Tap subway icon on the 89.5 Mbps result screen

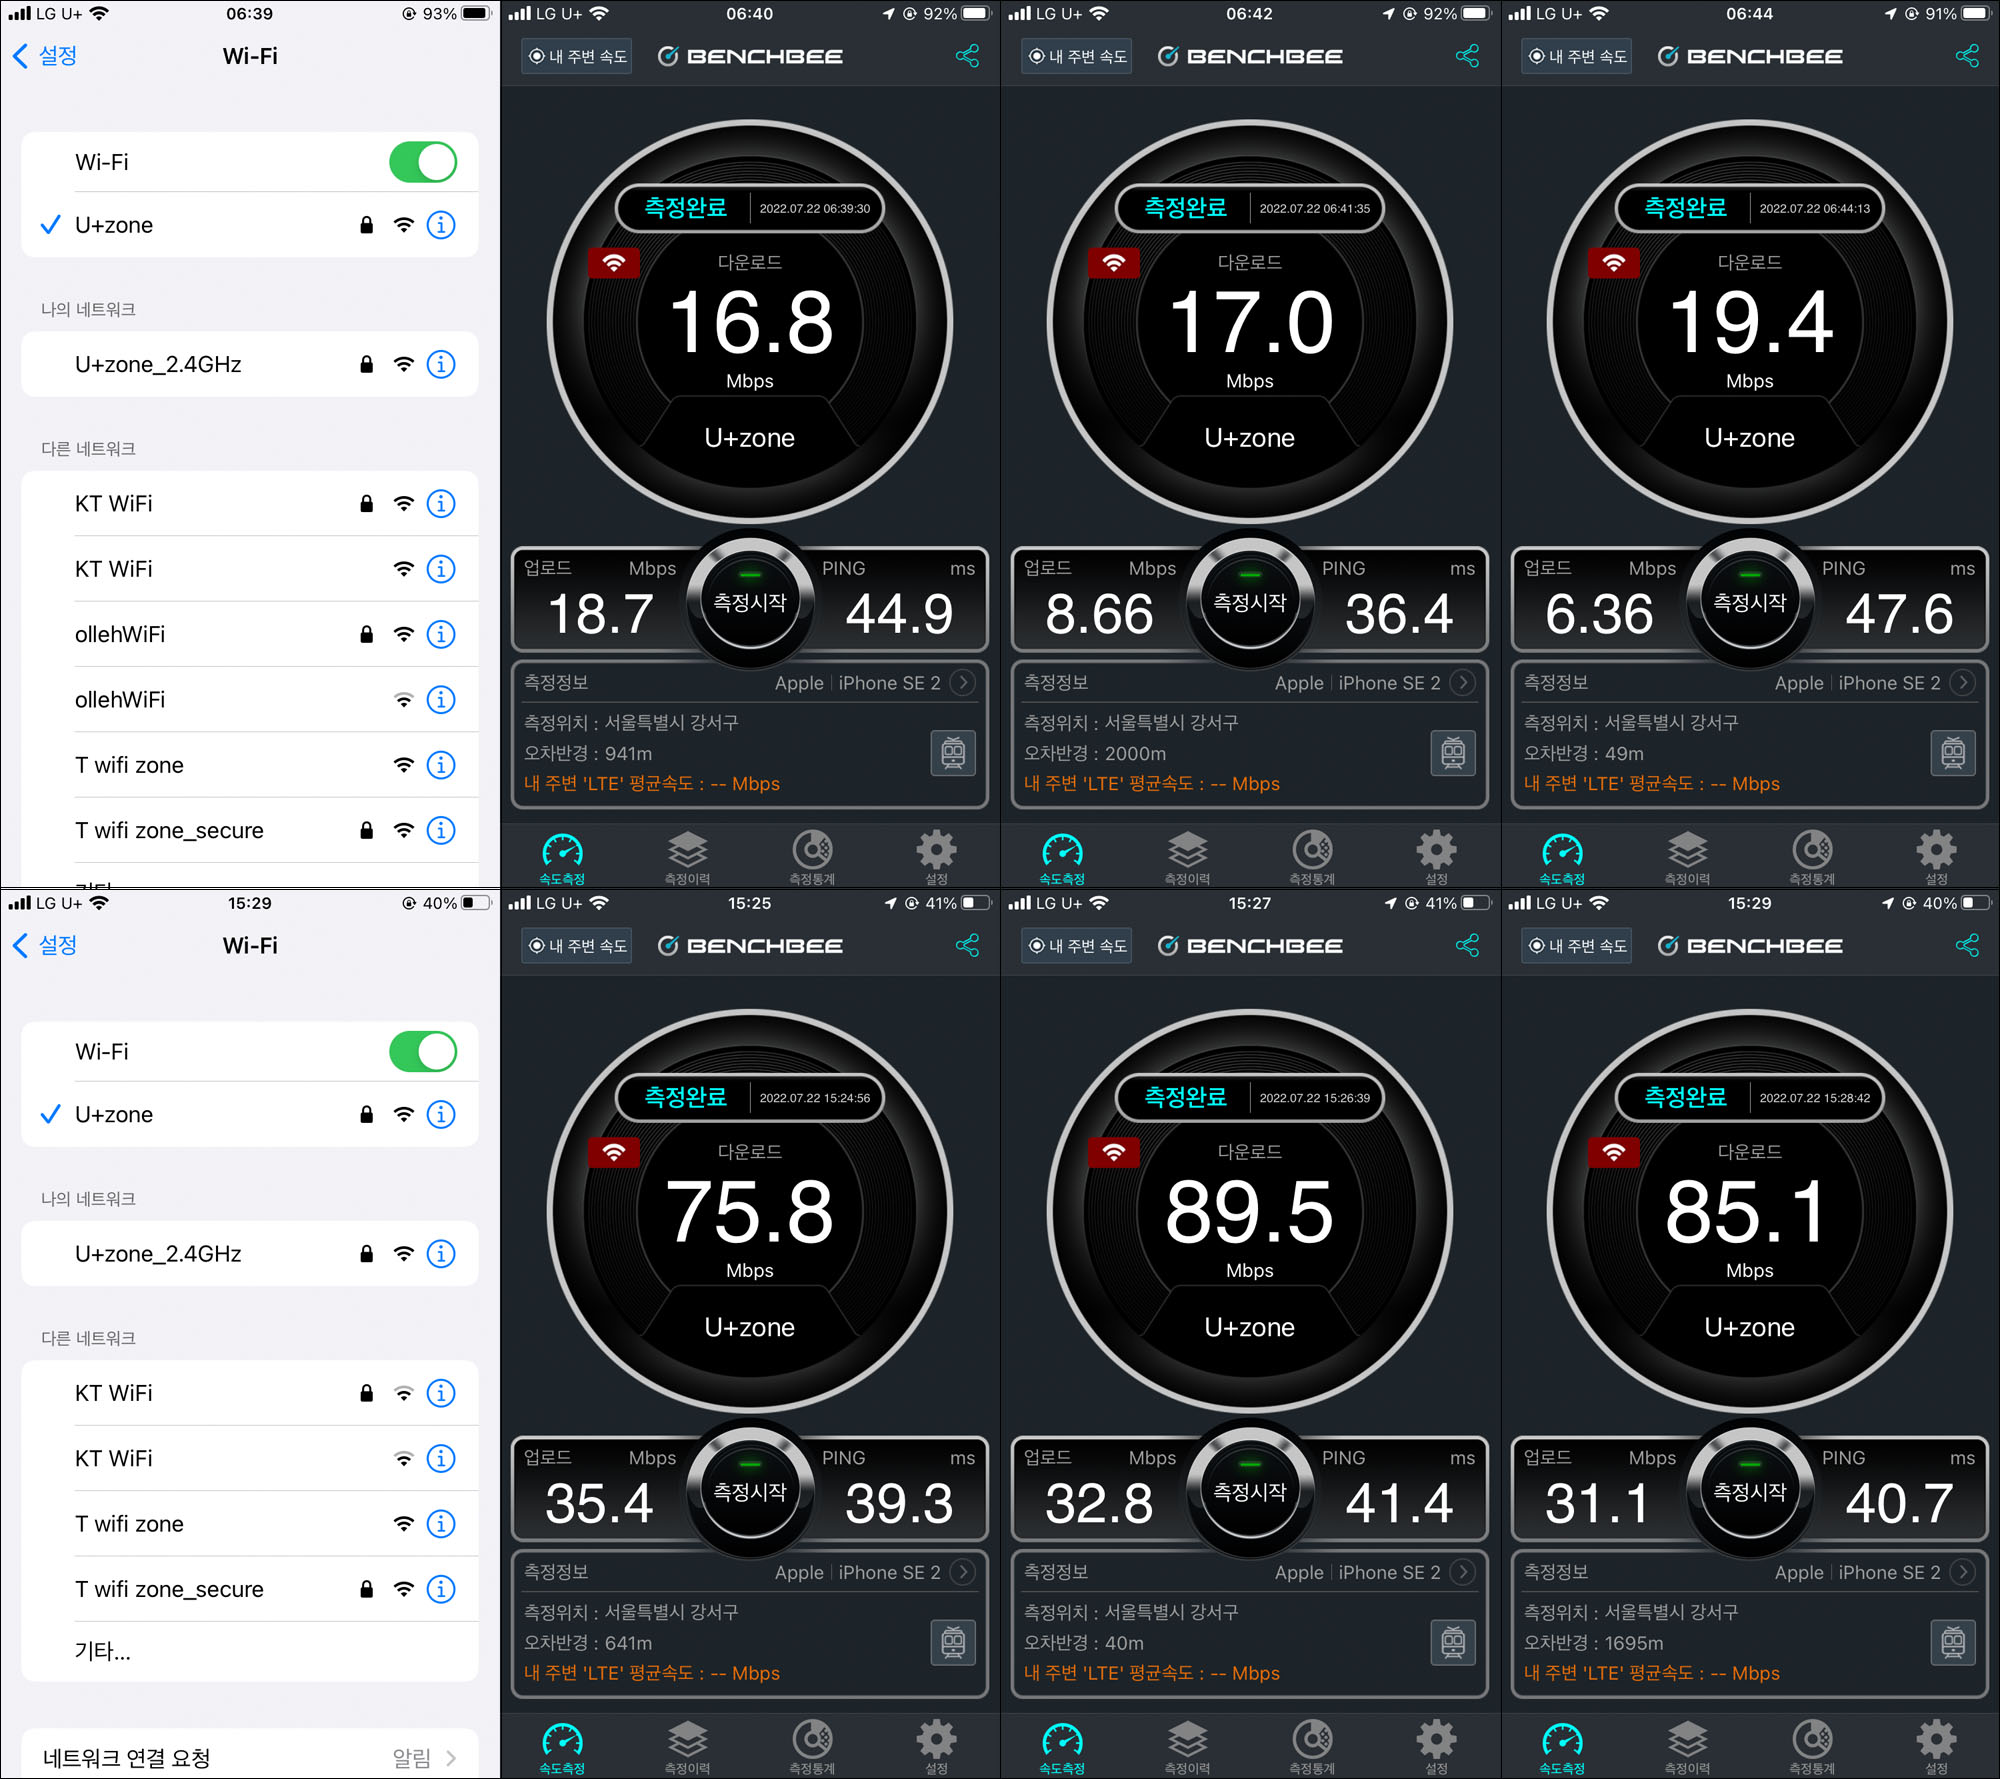(1453, 1642)
